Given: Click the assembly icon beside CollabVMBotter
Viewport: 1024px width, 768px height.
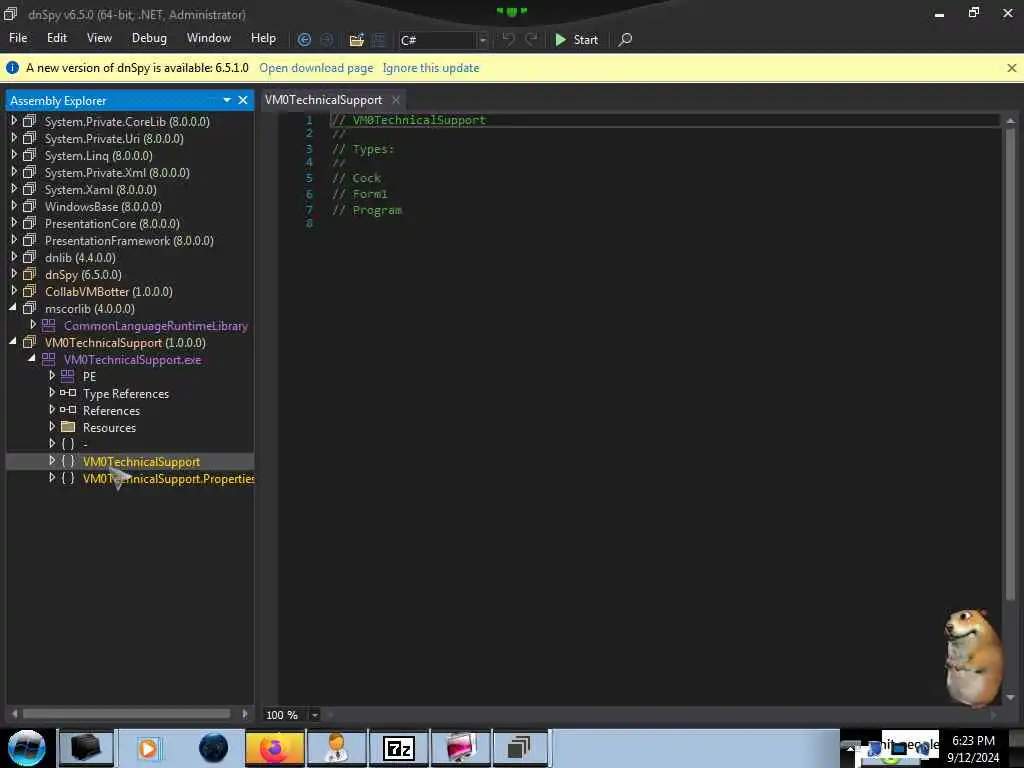Looking at the screenshot, I should pos(29,291).
